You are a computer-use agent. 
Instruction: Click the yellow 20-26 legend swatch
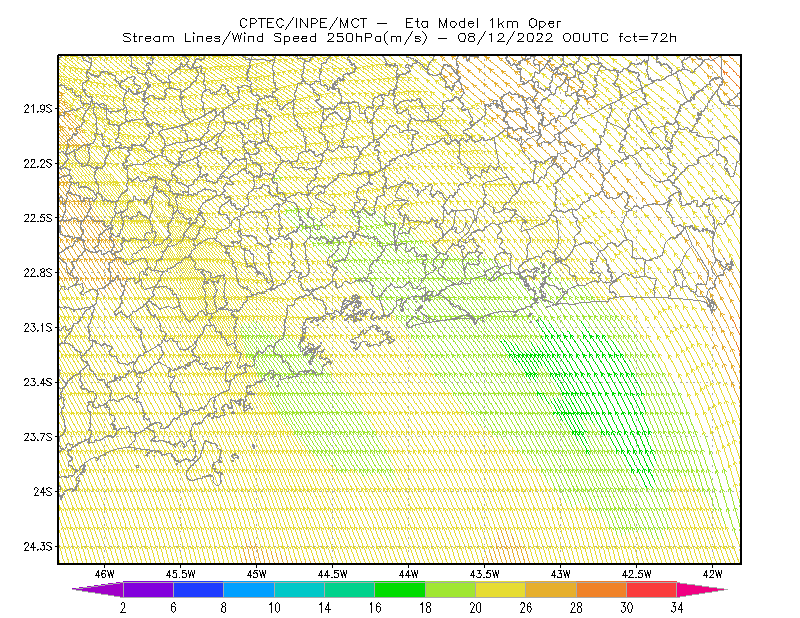[501, 589]
